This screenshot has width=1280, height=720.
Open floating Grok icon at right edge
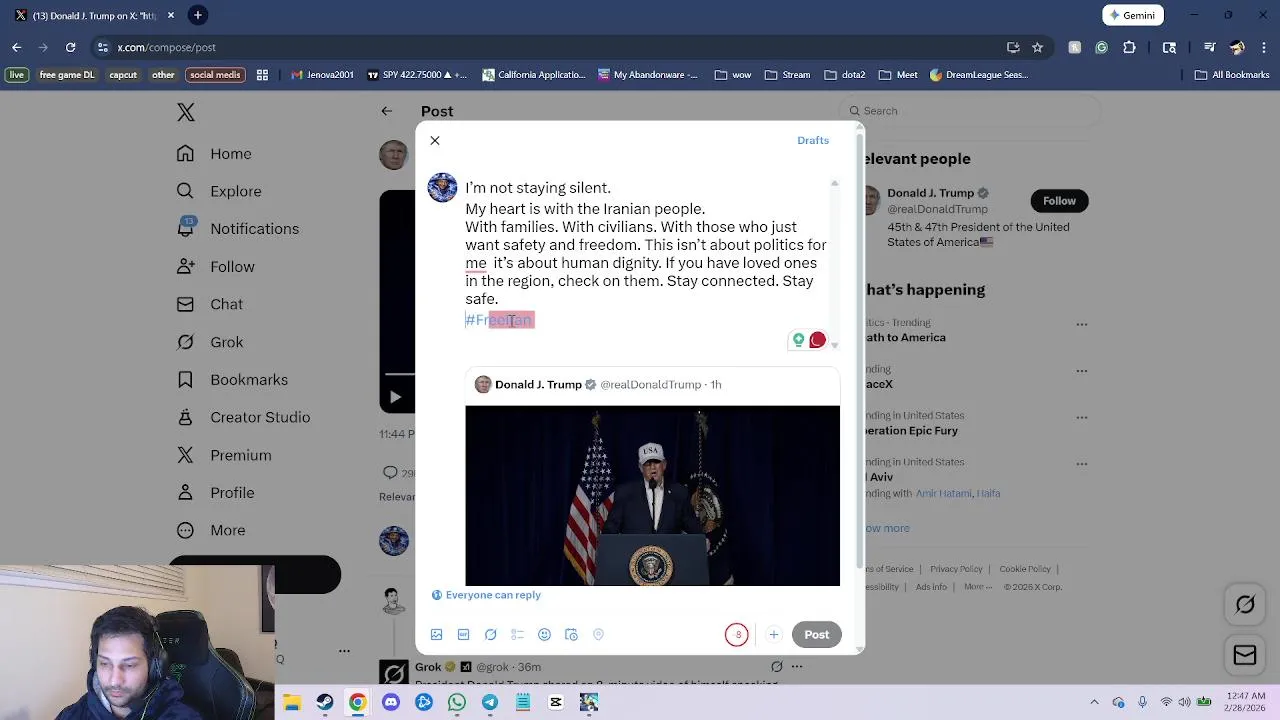[1245, 604]
